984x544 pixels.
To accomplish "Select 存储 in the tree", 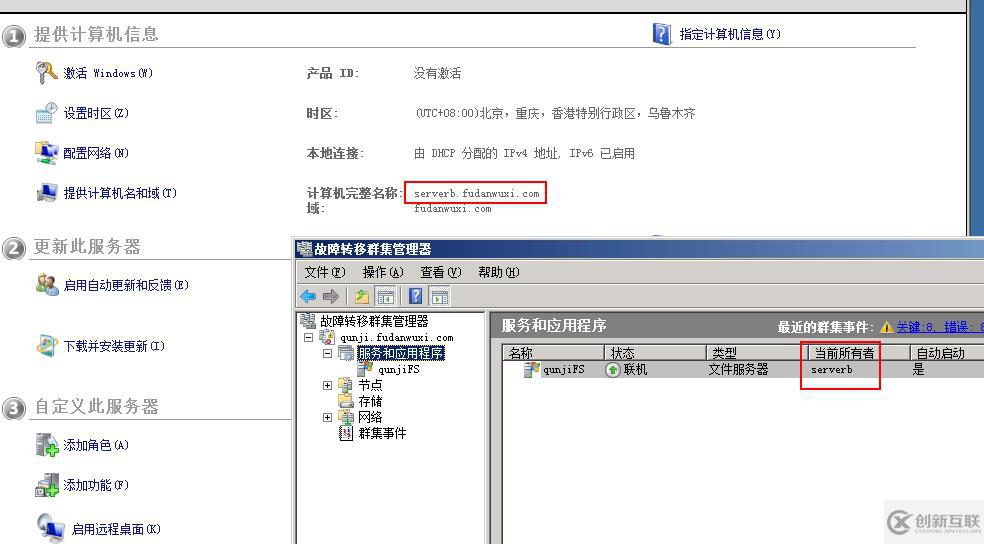I will point(370,401).
